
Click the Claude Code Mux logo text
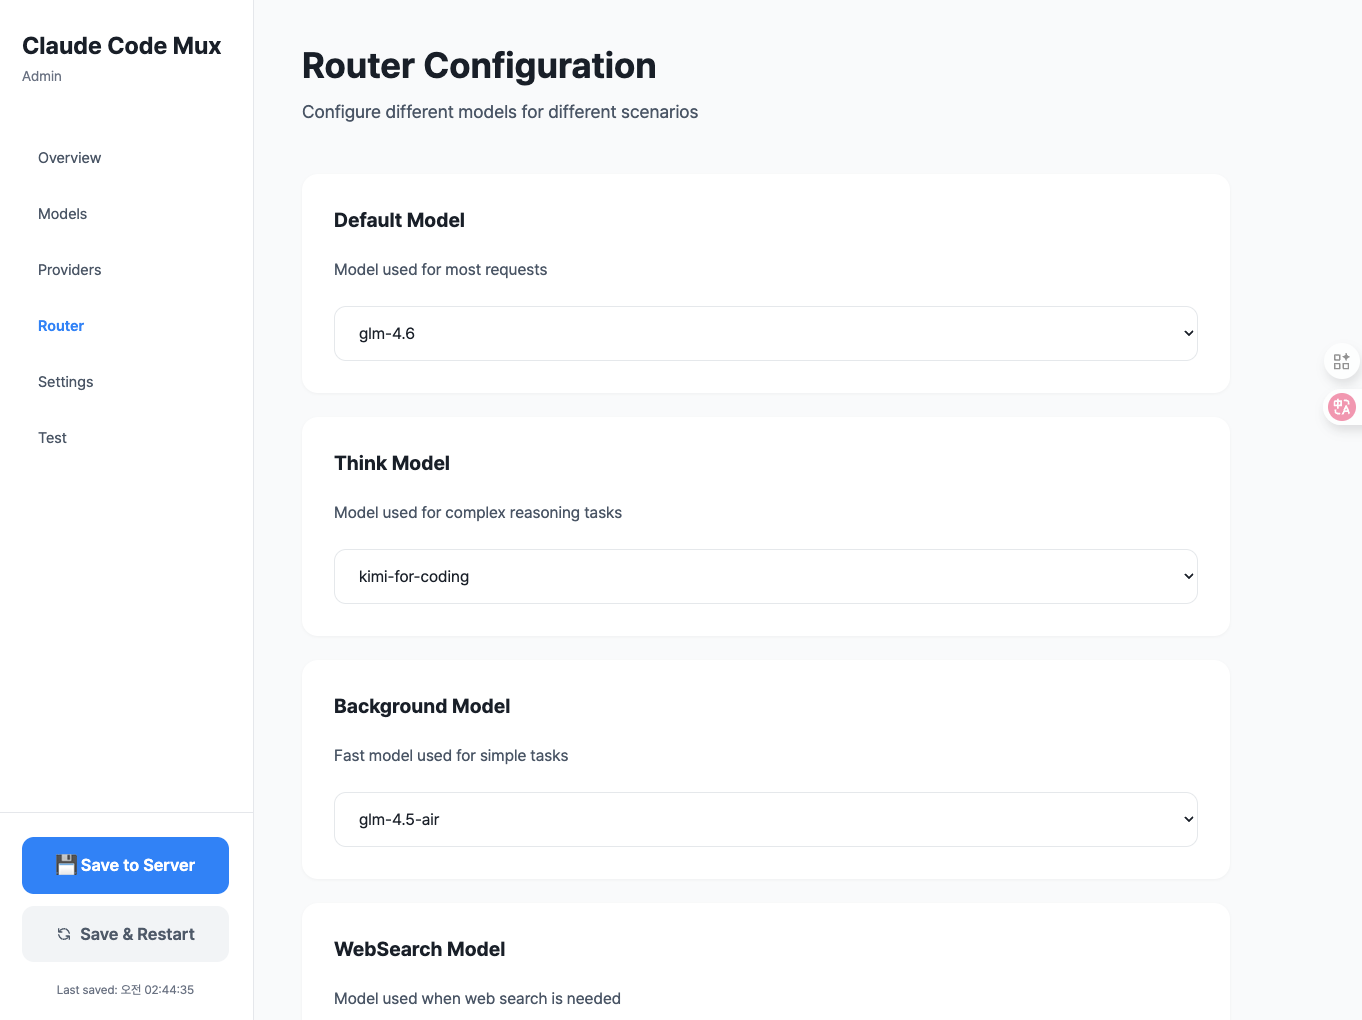pos(121,45)
